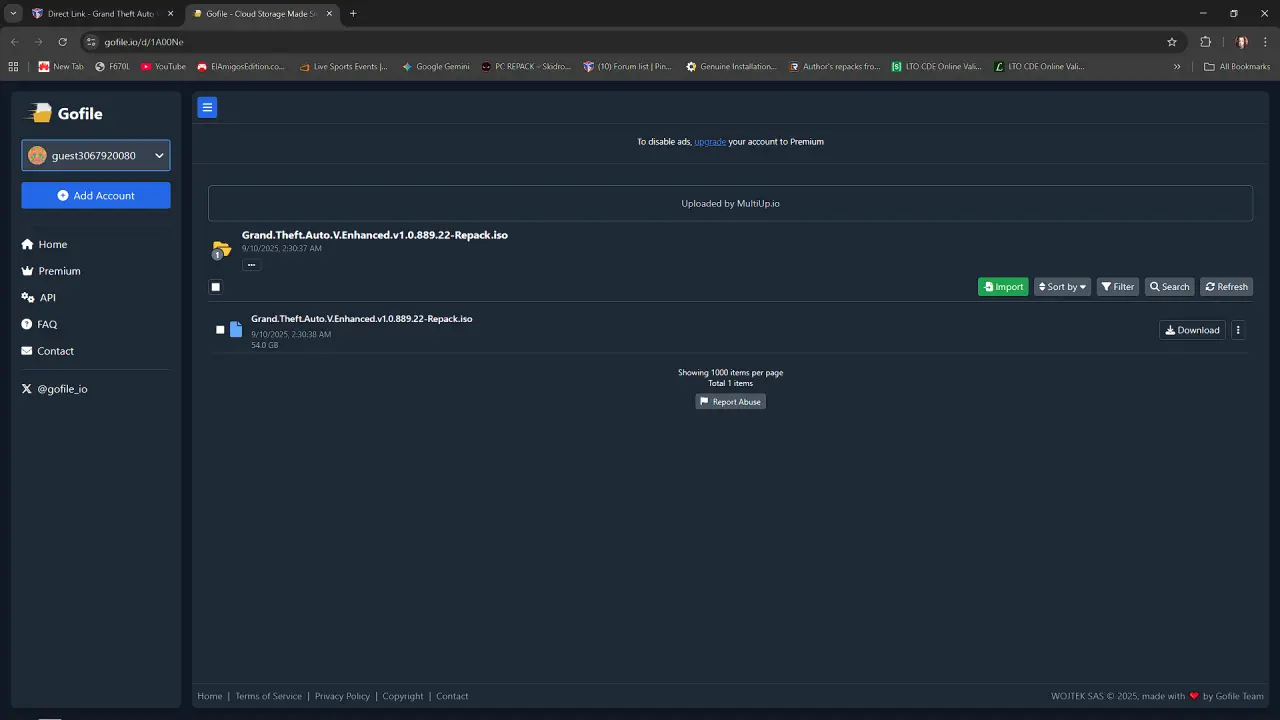Open the Filter button
1280x720 pixels.
pos(1118,287)
